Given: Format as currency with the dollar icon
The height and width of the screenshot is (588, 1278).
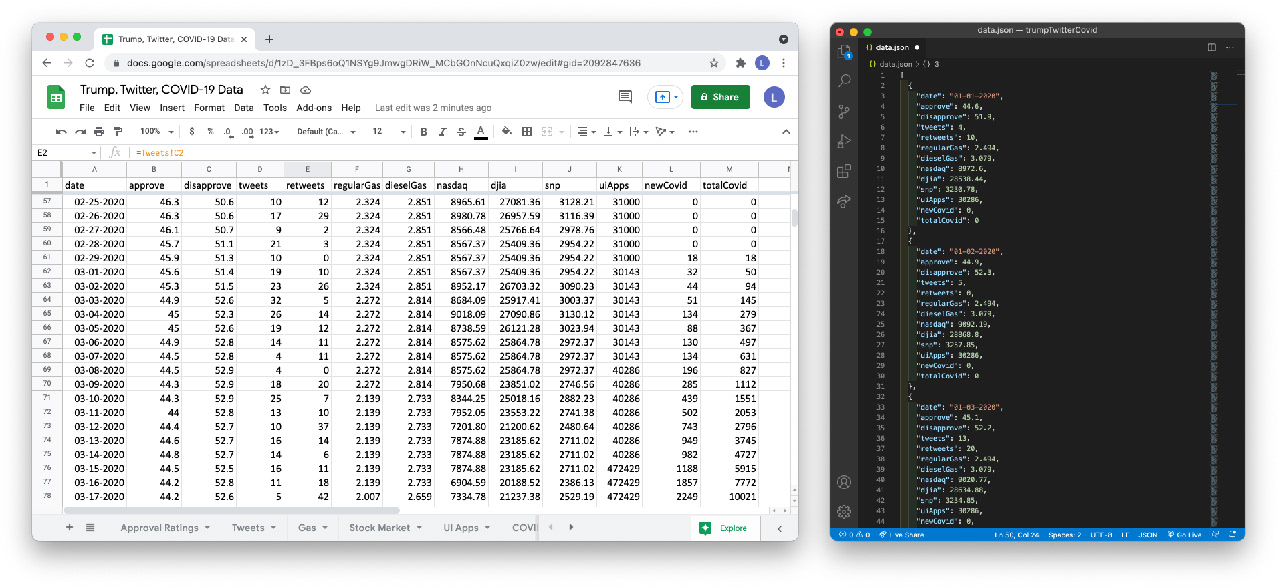Looking at the screenshot, I should tap(192, 132).
